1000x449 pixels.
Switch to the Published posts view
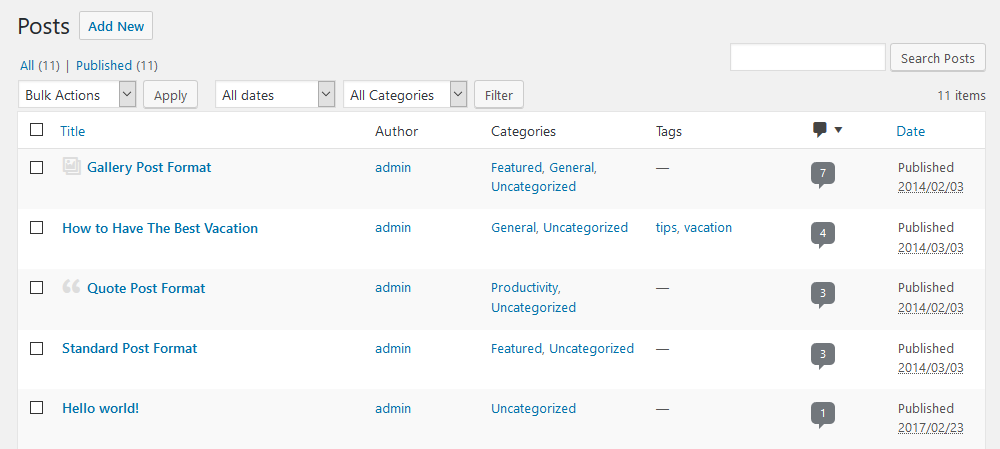point(104,65)
